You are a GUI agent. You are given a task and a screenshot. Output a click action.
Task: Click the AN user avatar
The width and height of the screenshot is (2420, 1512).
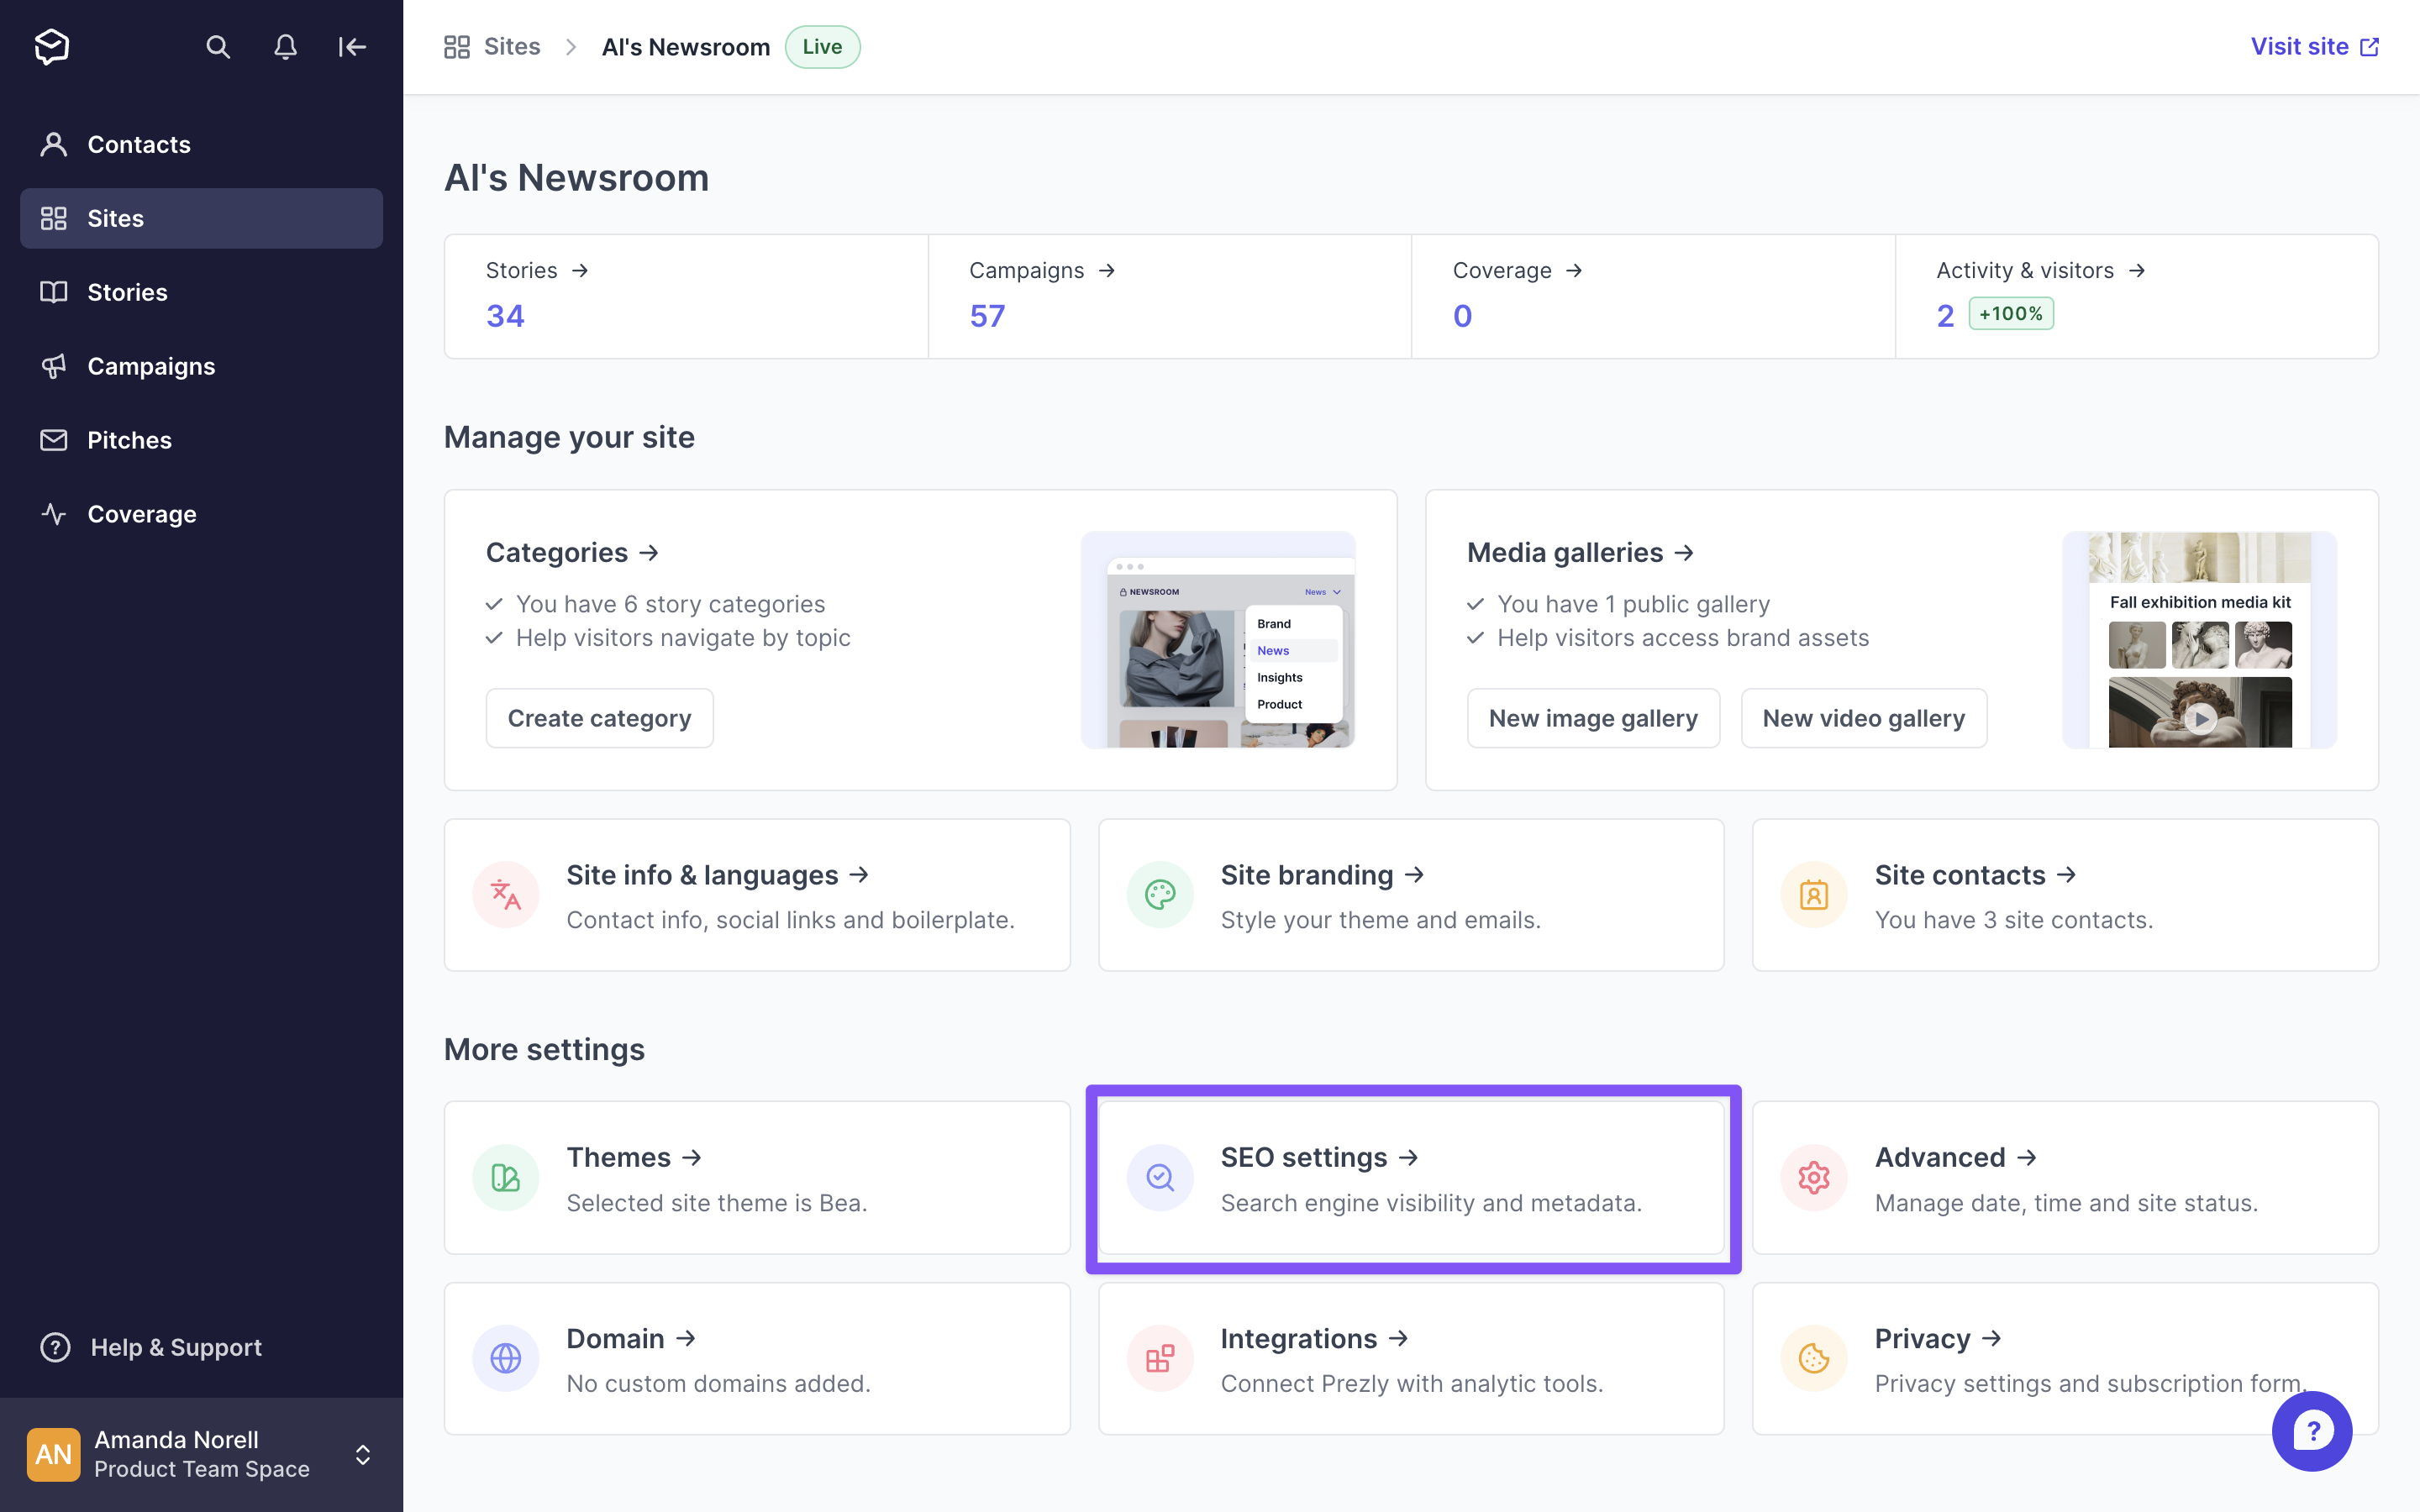point(53,1454)
